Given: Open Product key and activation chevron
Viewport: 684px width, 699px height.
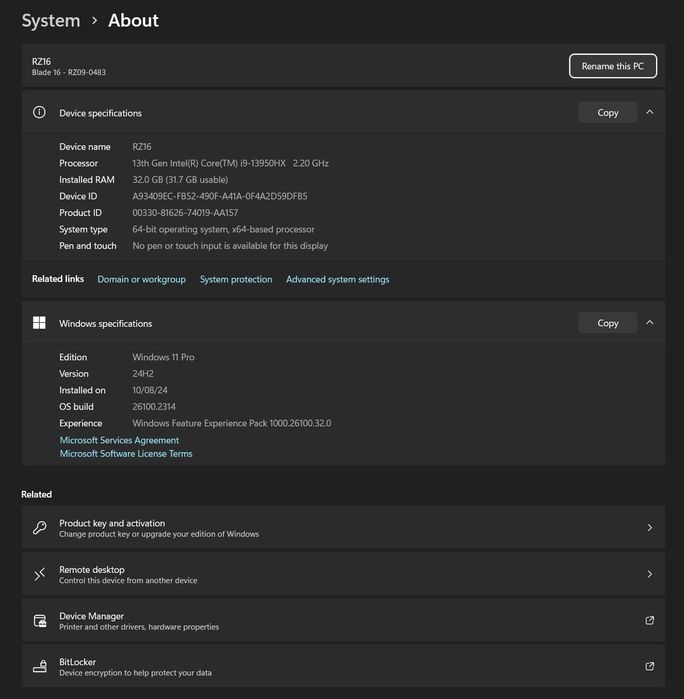Looking at the screenshot, I should click(x=649, y=528).
